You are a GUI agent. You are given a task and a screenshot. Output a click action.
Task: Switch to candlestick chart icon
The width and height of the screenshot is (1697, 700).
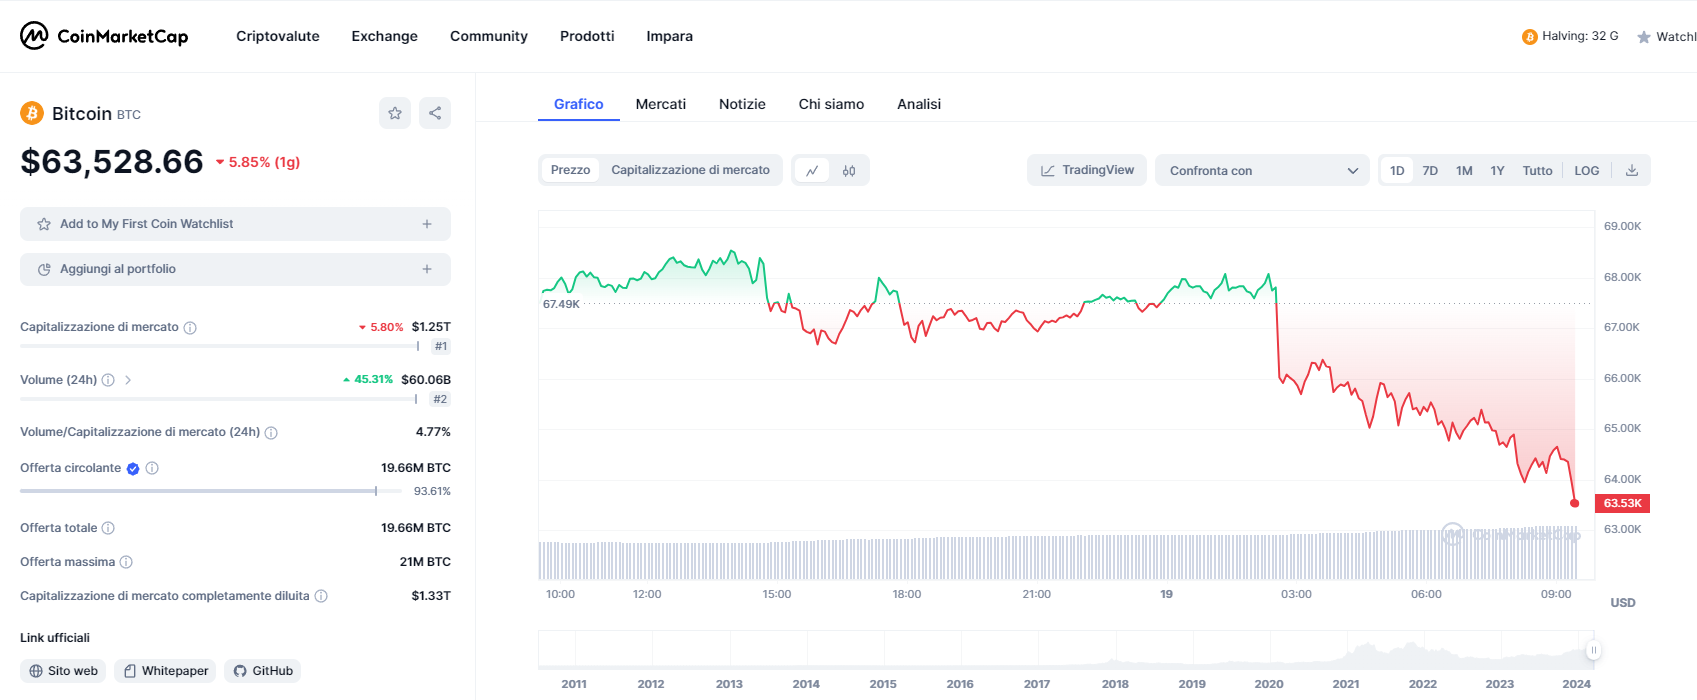849,171
